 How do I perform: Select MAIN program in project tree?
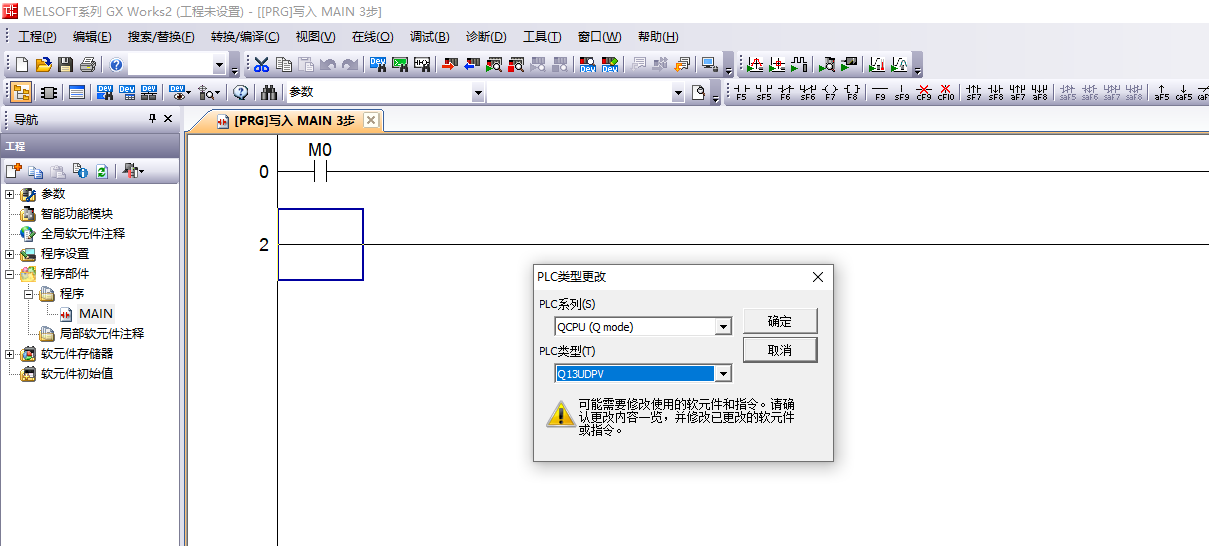(x=96, y=314)
